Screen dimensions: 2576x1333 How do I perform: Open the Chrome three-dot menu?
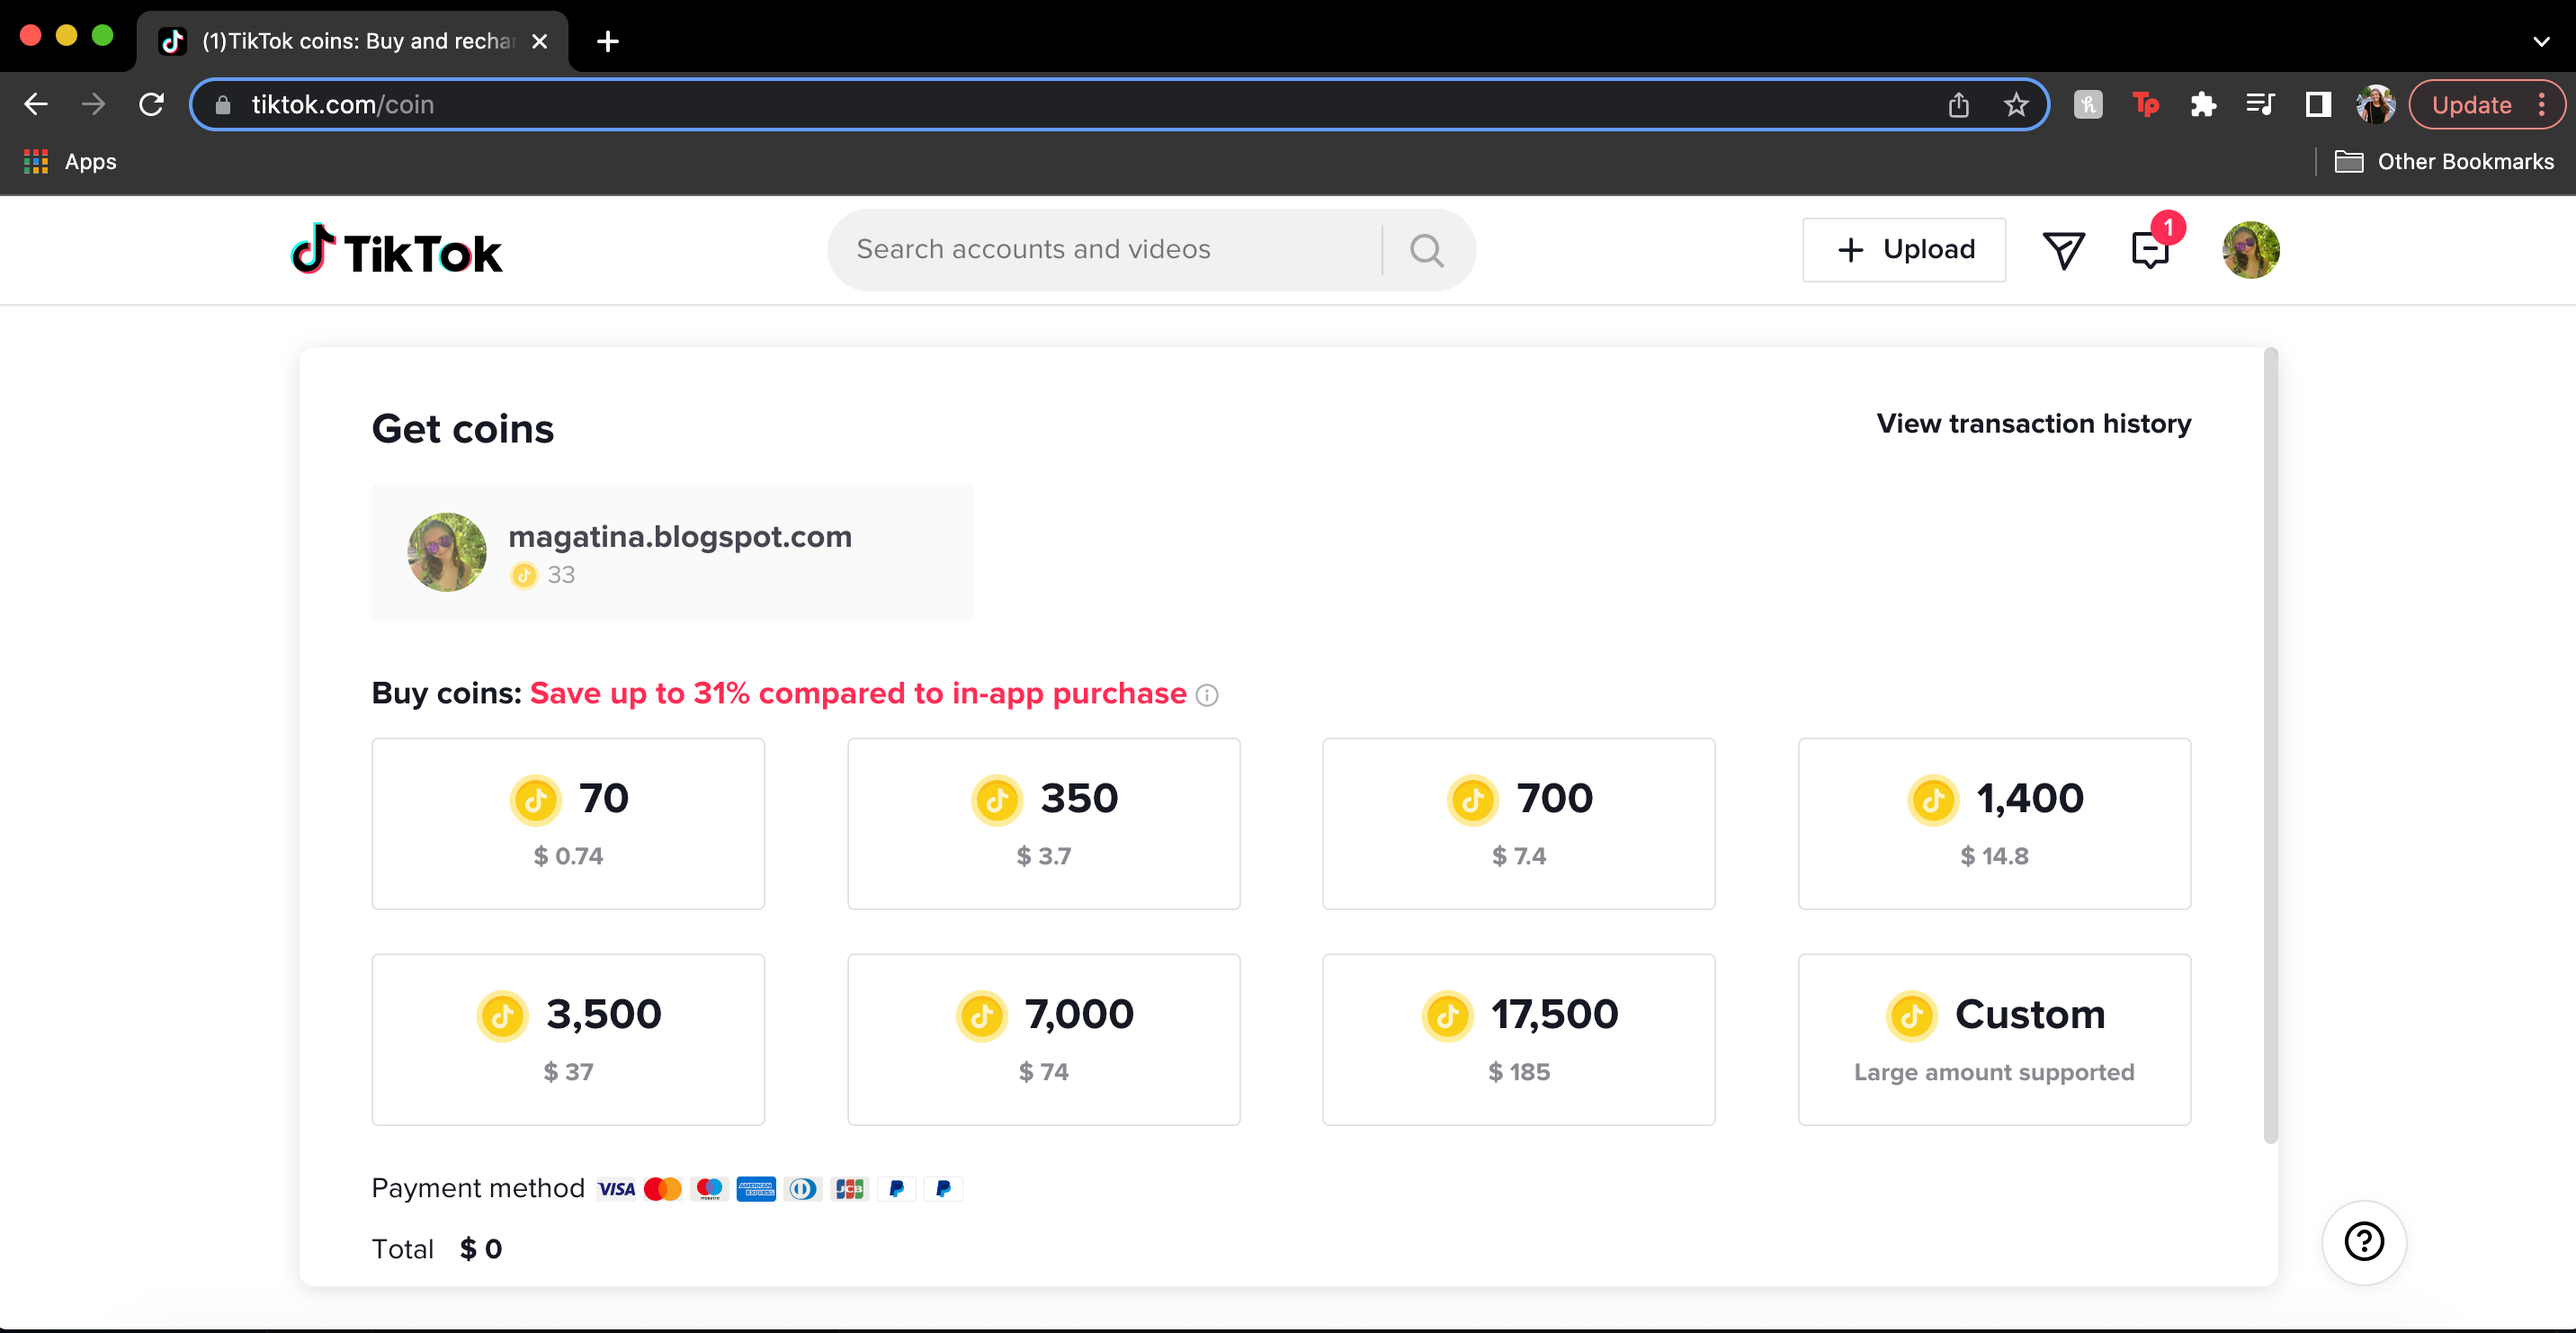[2542, 104]
